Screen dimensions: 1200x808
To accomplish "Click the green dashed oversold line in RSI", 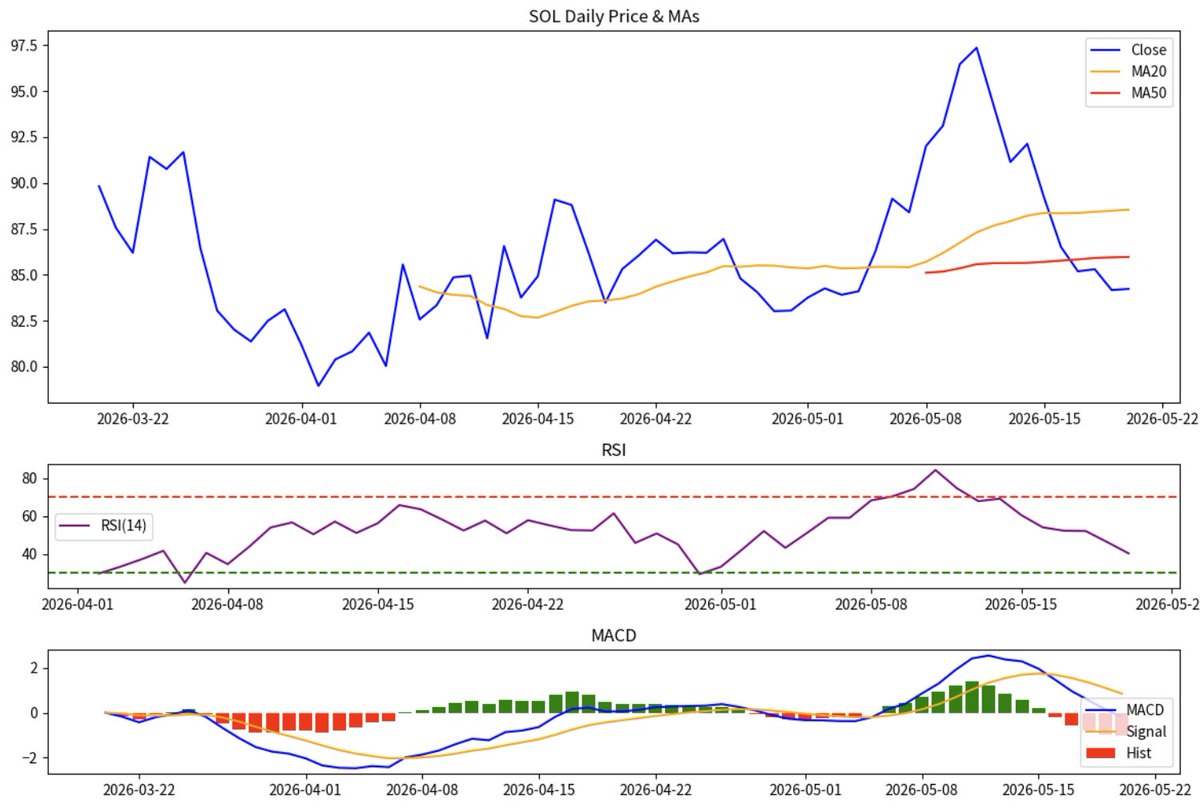I will coord(613,572).
